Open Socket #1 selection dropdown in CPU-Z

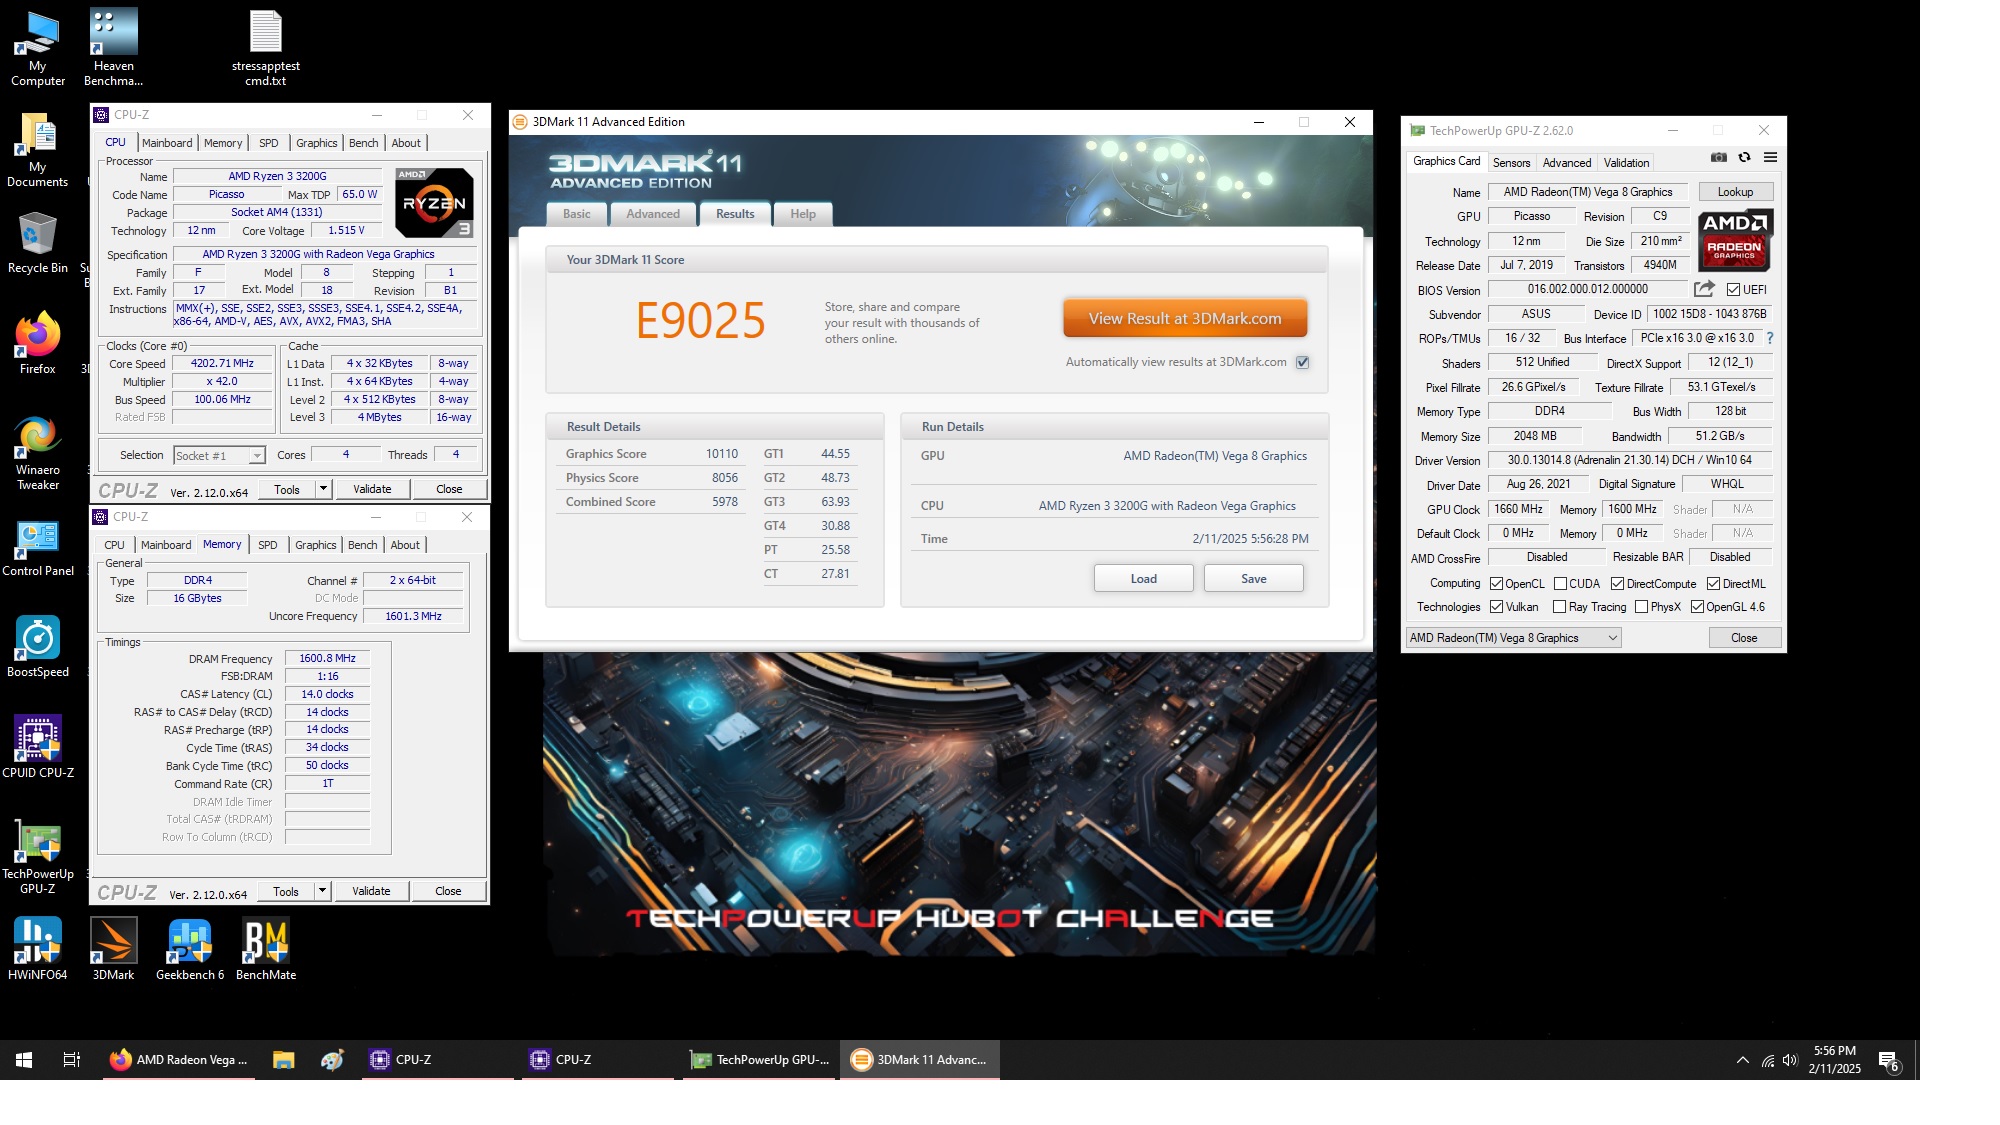pos(219,456)
